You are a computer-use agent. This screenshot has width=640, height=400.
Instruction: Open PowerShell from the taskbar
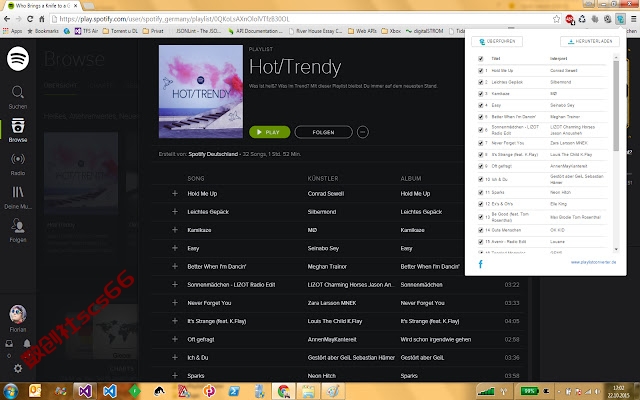click(234, 391)
